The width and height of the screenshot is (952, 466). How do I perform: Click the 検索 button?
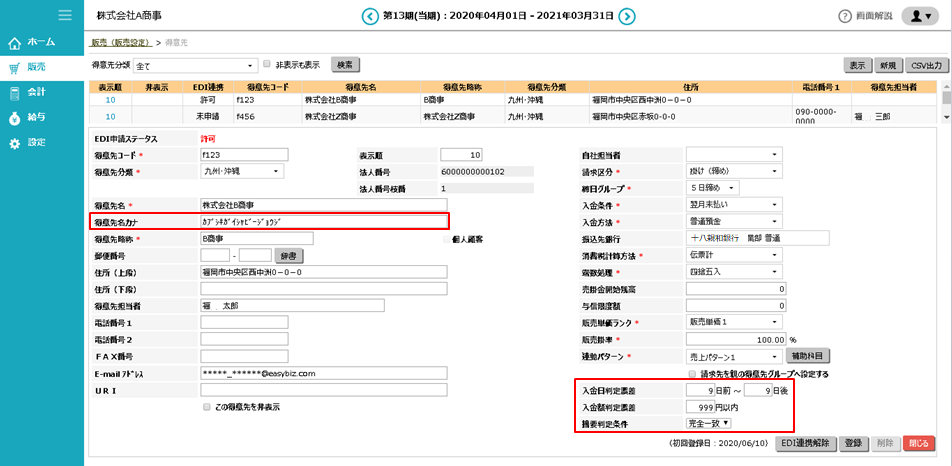345,64
